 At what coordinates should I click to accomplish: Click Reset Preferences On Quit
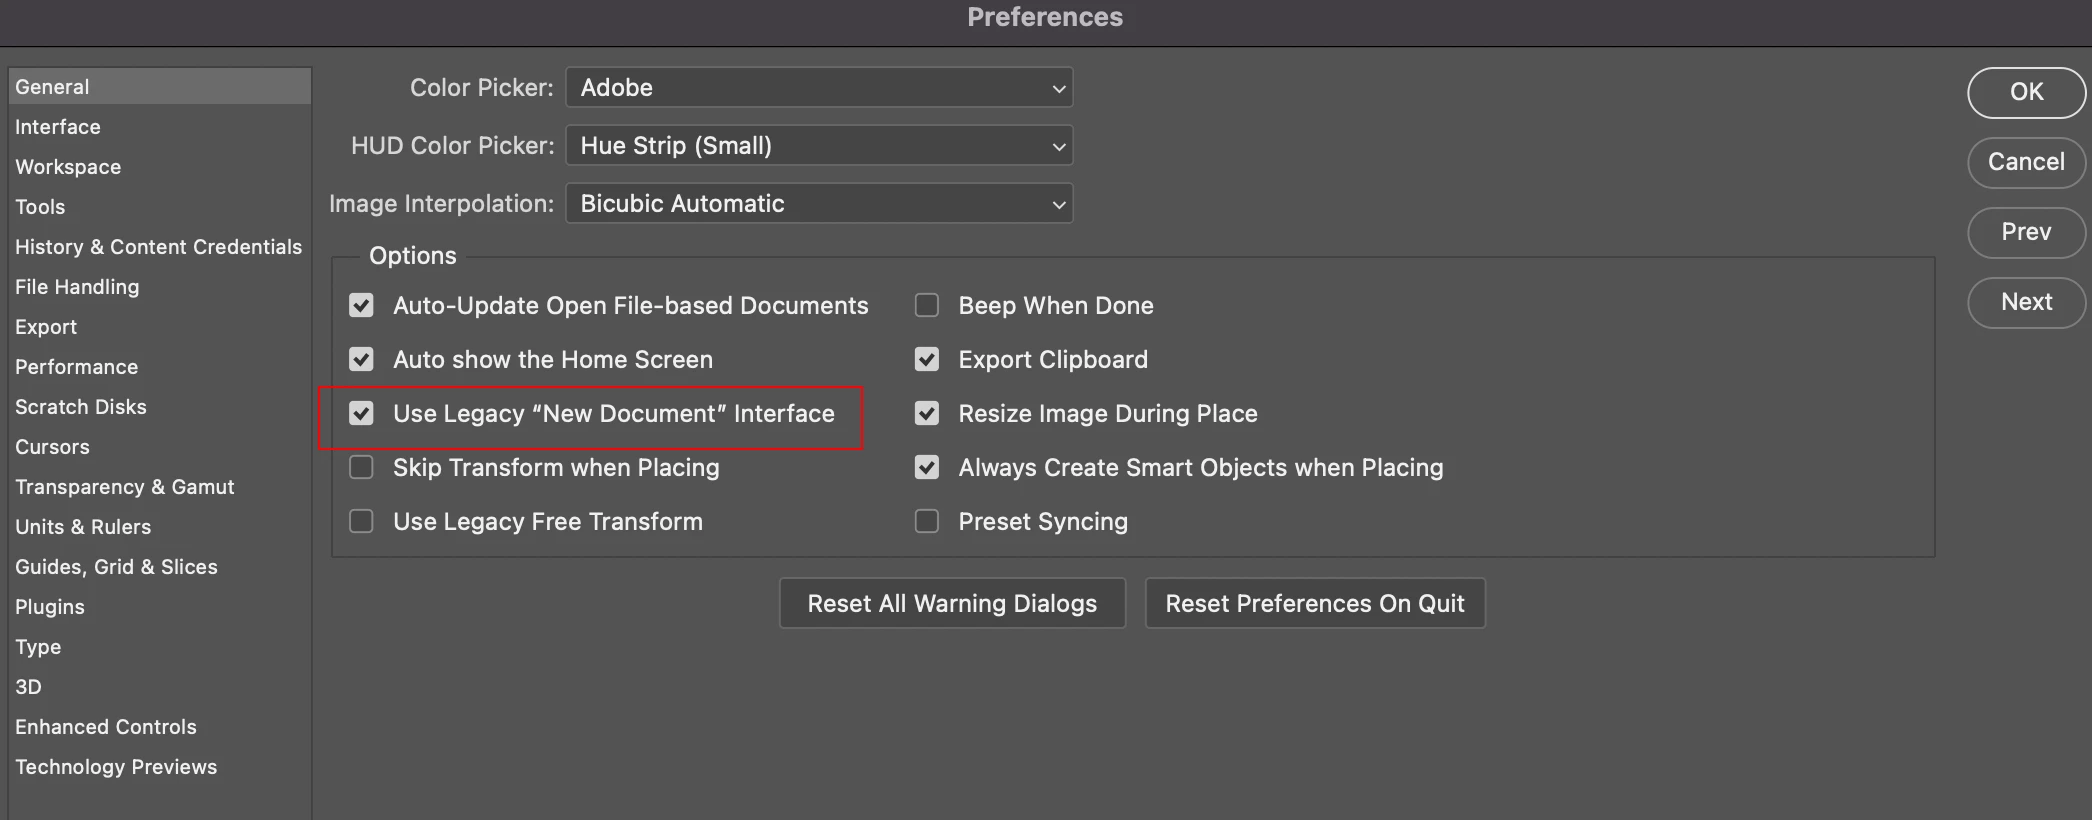[x=1314, y=603]
